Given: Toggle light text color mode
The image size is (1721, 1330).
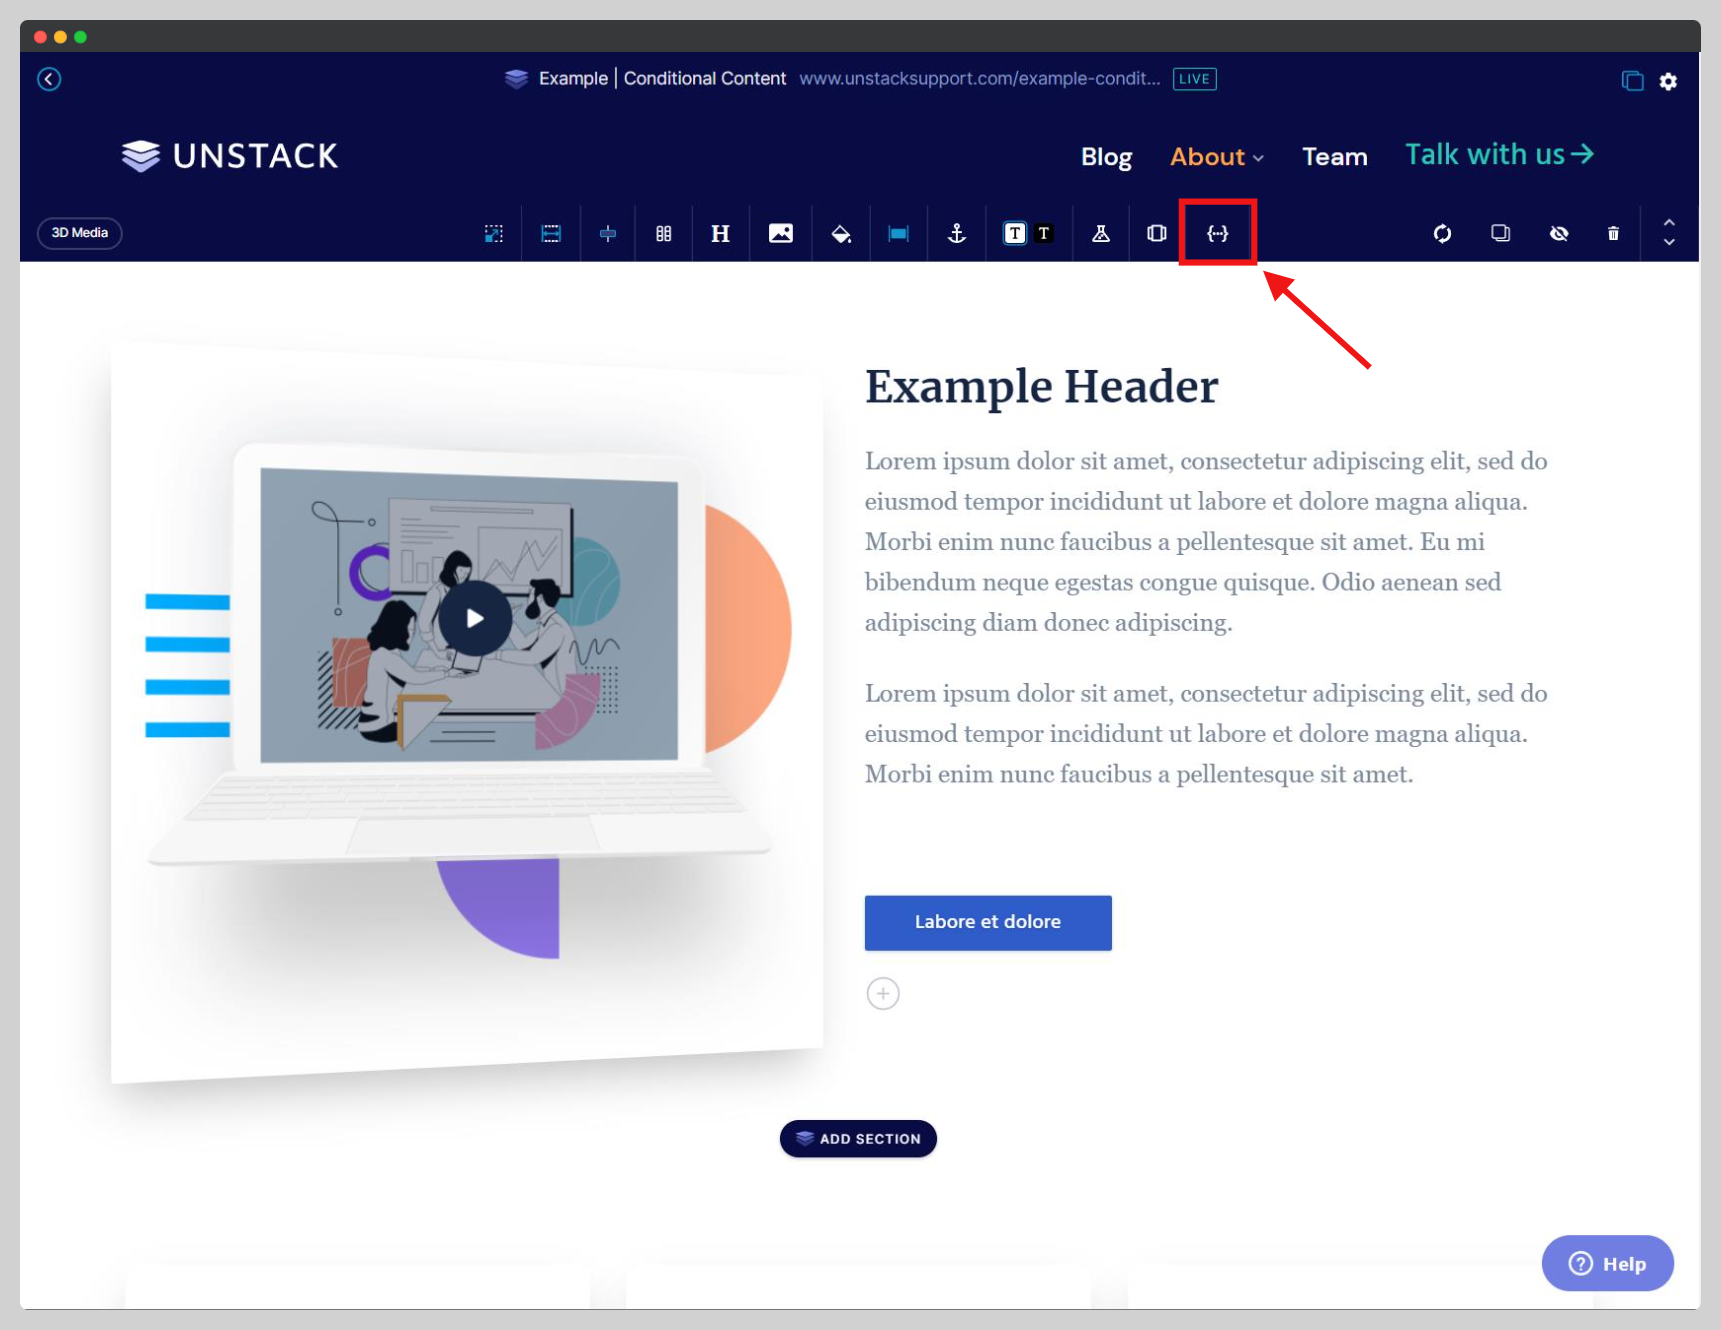Looking at the screenshot, I should tap(1044, 233).
